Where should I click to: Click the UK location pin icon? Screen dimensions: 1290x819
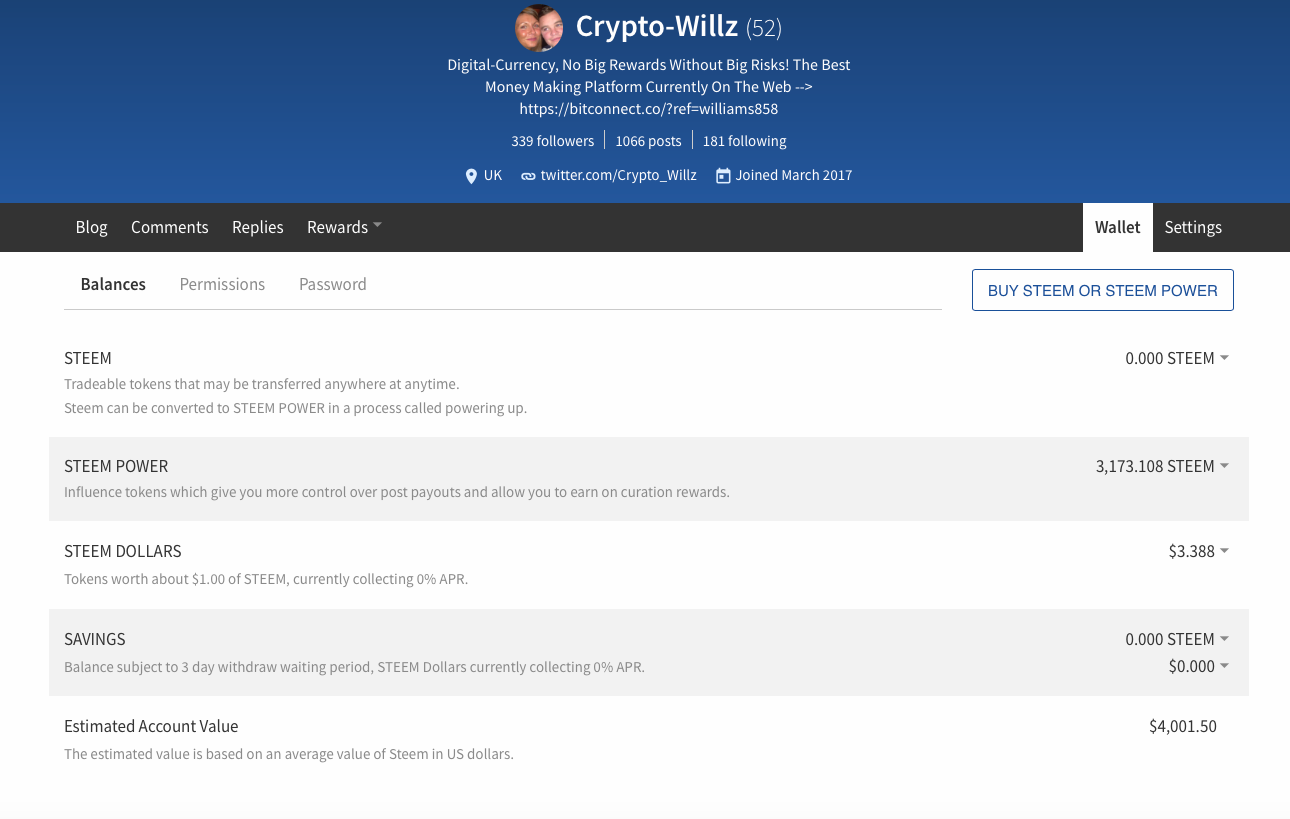pyautogui.click(x=471, y=176)
